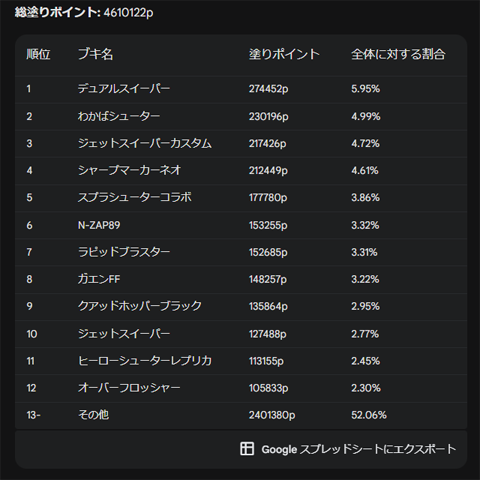Image resolution: width=480 pixels, height=480 pixels.
Task: Select the その他 row label
Action: 93,415
